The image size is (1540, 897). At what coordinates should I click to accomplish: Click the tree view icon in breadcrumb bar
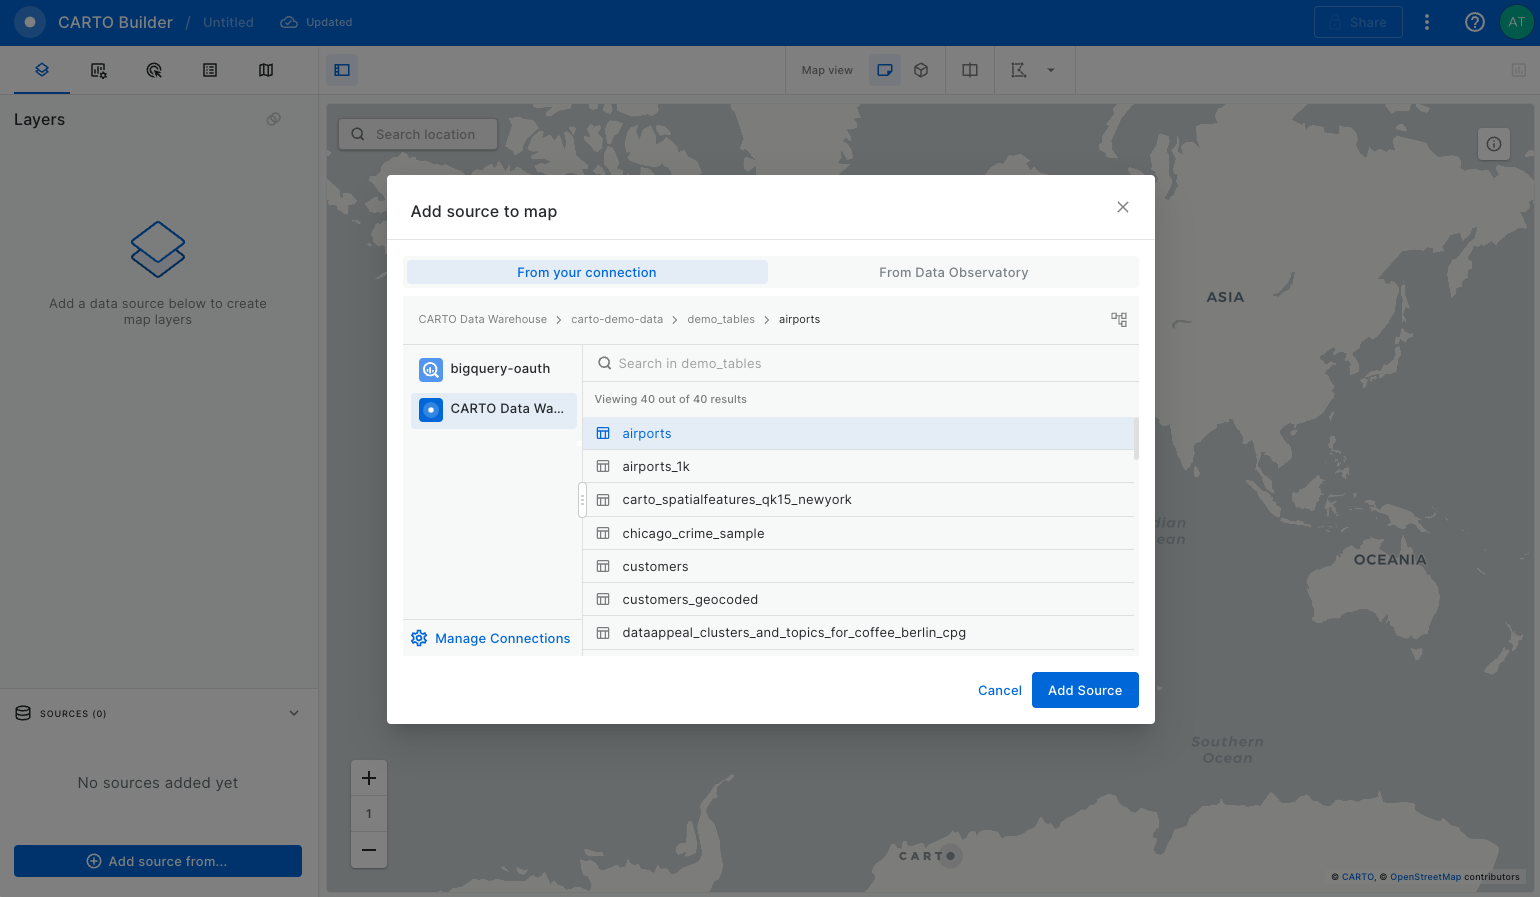(x=1118, y=320)
